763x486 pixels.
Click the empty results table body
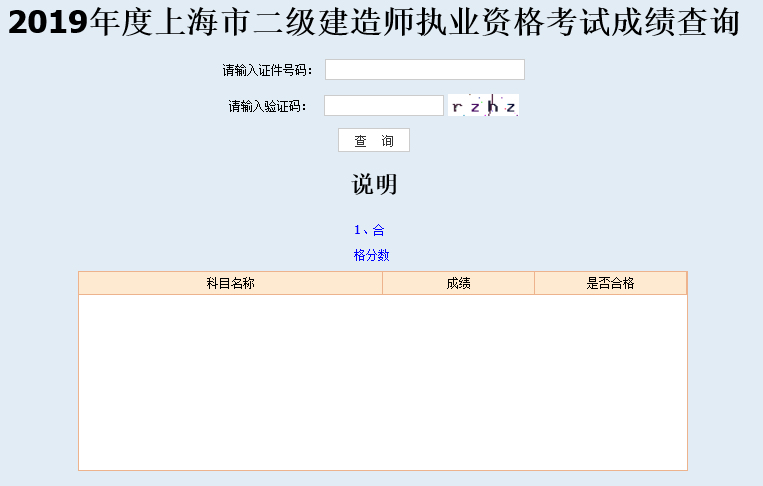tap(382, 381)
